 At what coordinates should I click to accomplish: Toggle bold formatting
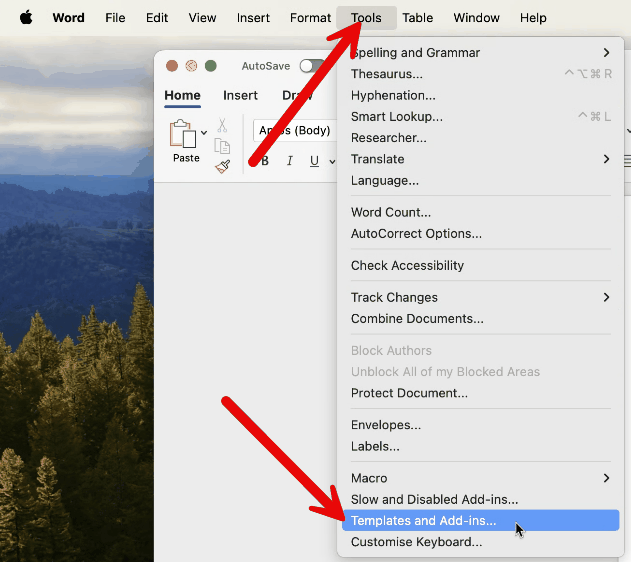(x=265, y=161)
